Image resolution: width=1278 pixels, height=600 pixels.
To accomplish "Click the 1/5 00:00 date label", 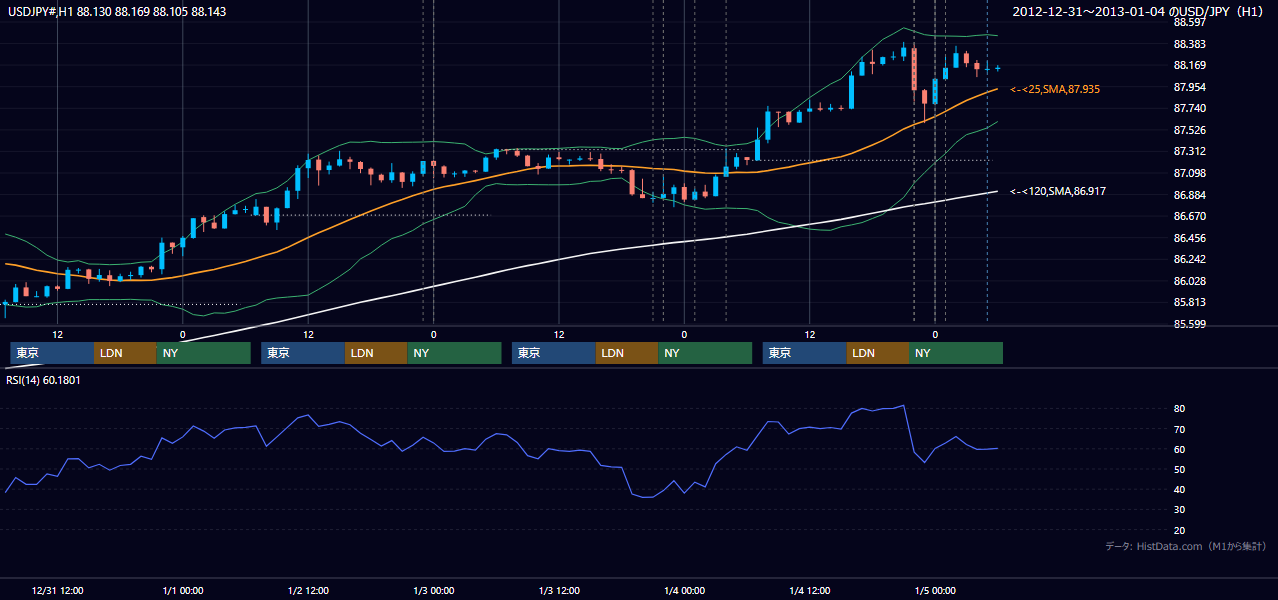I will (935, 590).
